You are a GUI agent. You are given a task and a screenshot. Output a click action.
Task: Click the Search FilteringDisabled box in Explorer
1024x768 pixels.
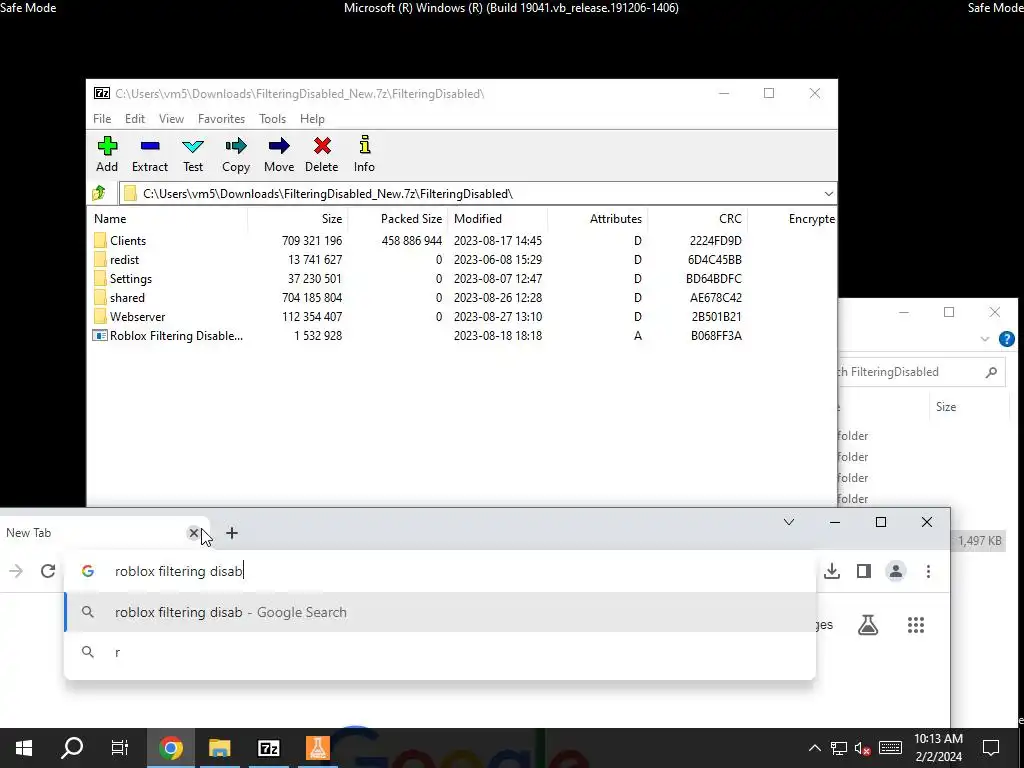(x=921, y=372)
